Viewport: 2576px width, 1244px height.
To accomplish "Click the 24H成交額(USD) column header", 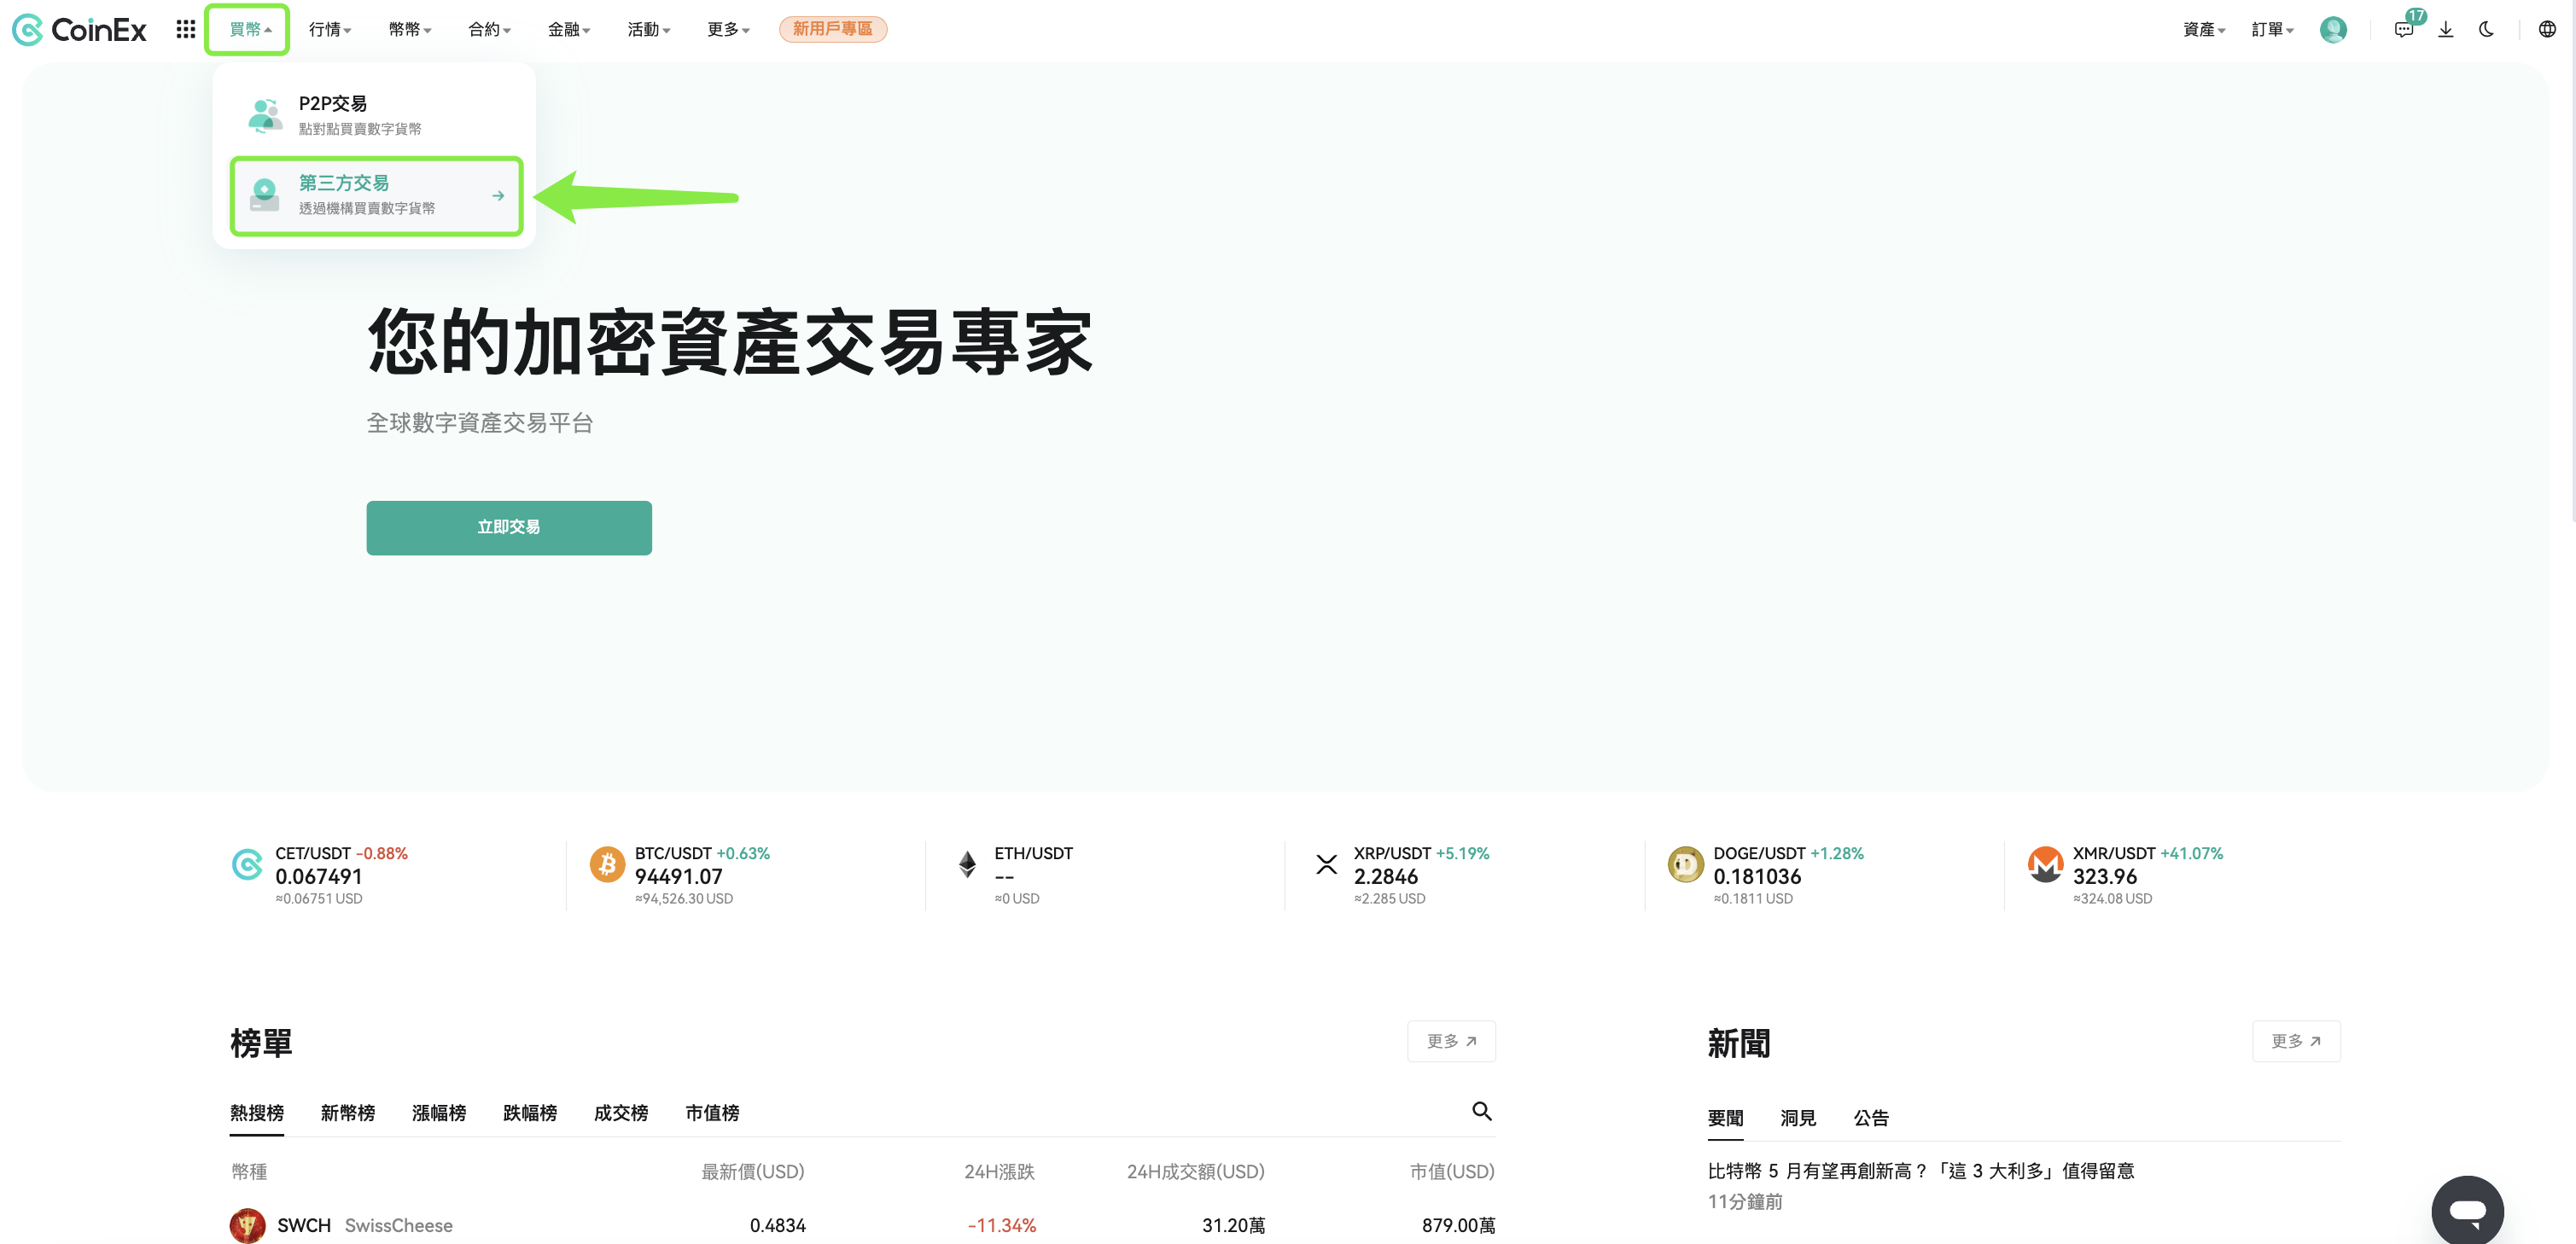I will [x=1196, y=1172].
